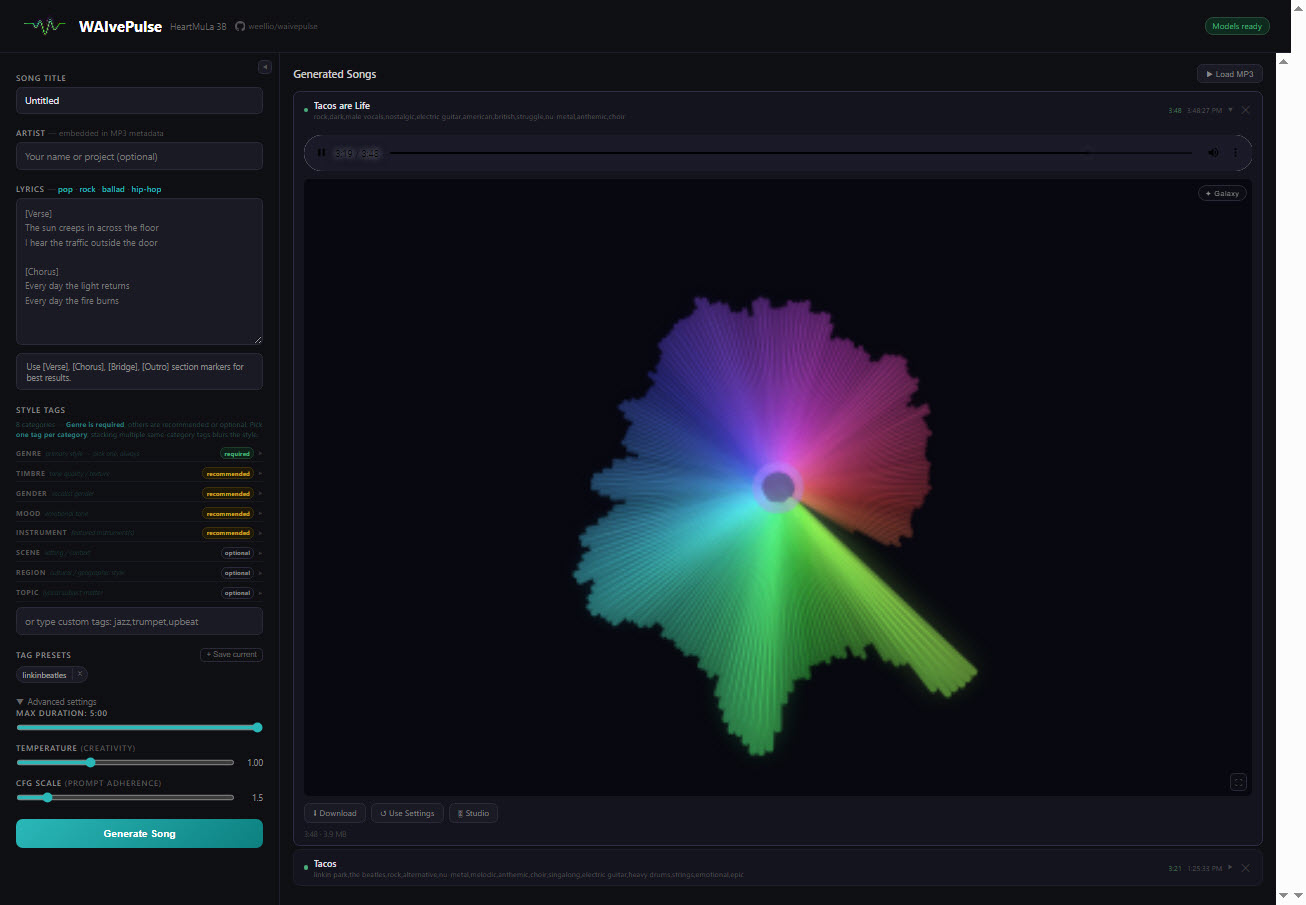Expand the MOOD tag category
The image size is (1306, 905).
139,513
